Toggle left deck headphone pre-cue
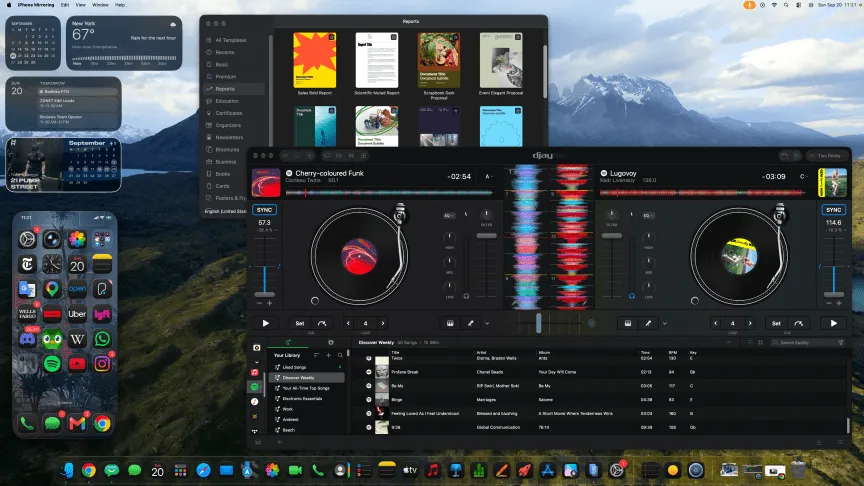Screen dimensions: 864x486 466,296
